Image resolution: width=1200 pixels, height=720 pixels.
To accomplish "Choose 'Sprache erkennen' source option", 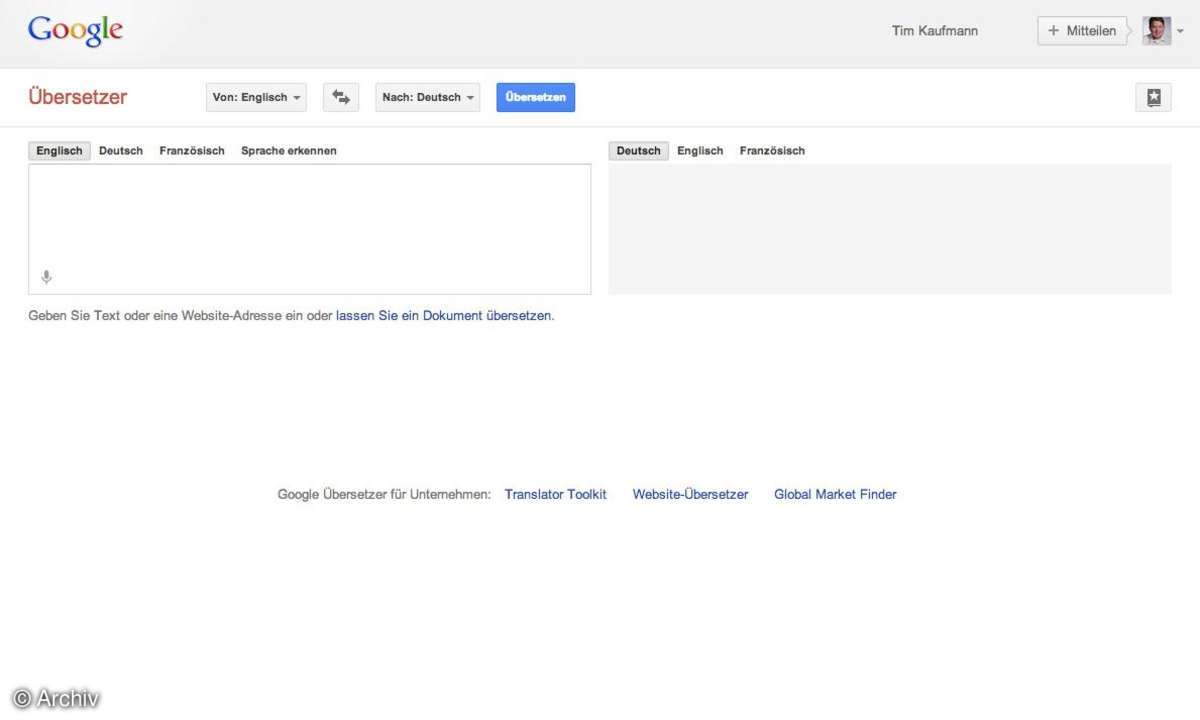I will coord(289,151).
